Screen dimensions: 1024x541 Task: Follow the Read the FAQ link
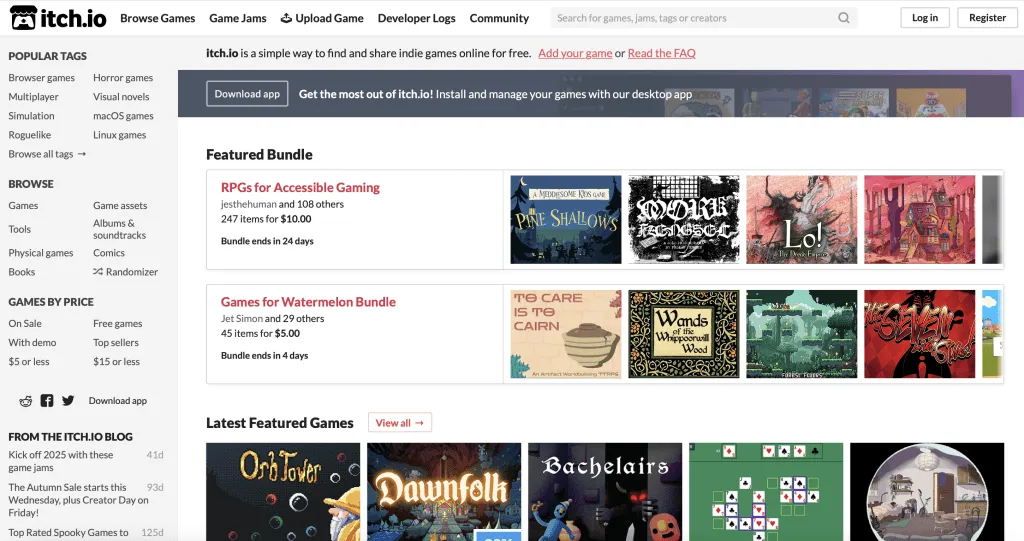[662, 53]
